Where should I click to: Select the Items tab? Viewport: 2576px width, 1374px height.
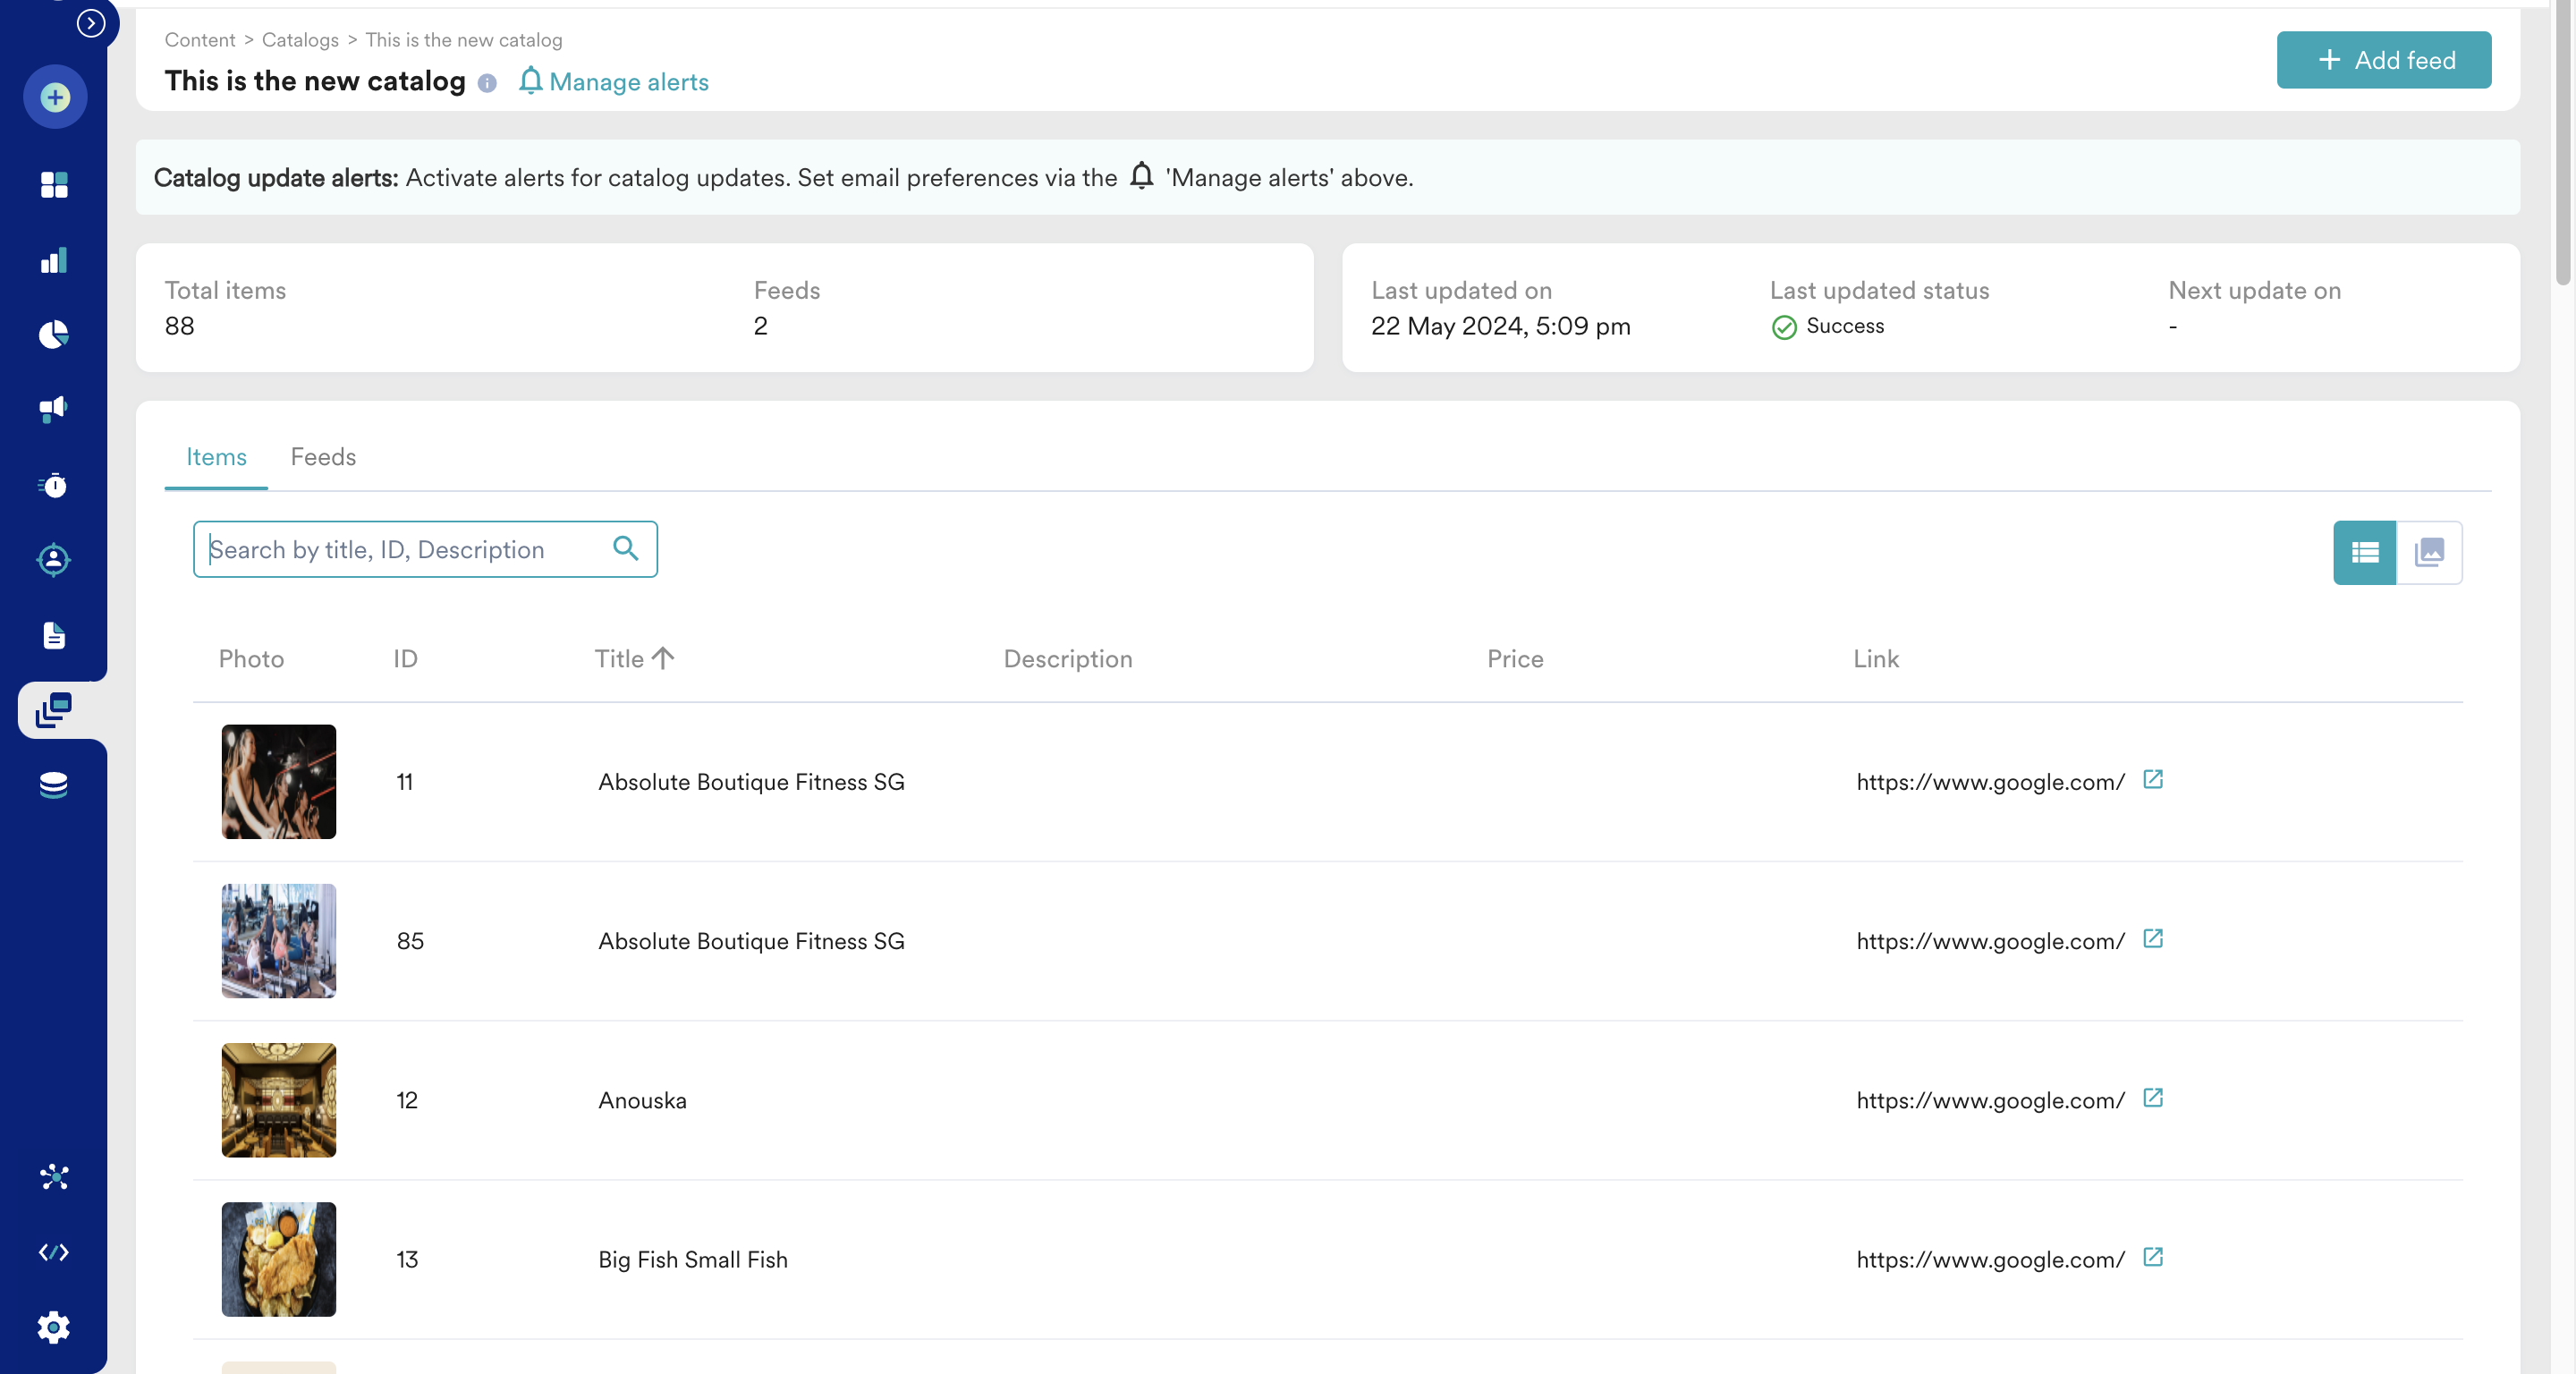[x=216, y=457]
